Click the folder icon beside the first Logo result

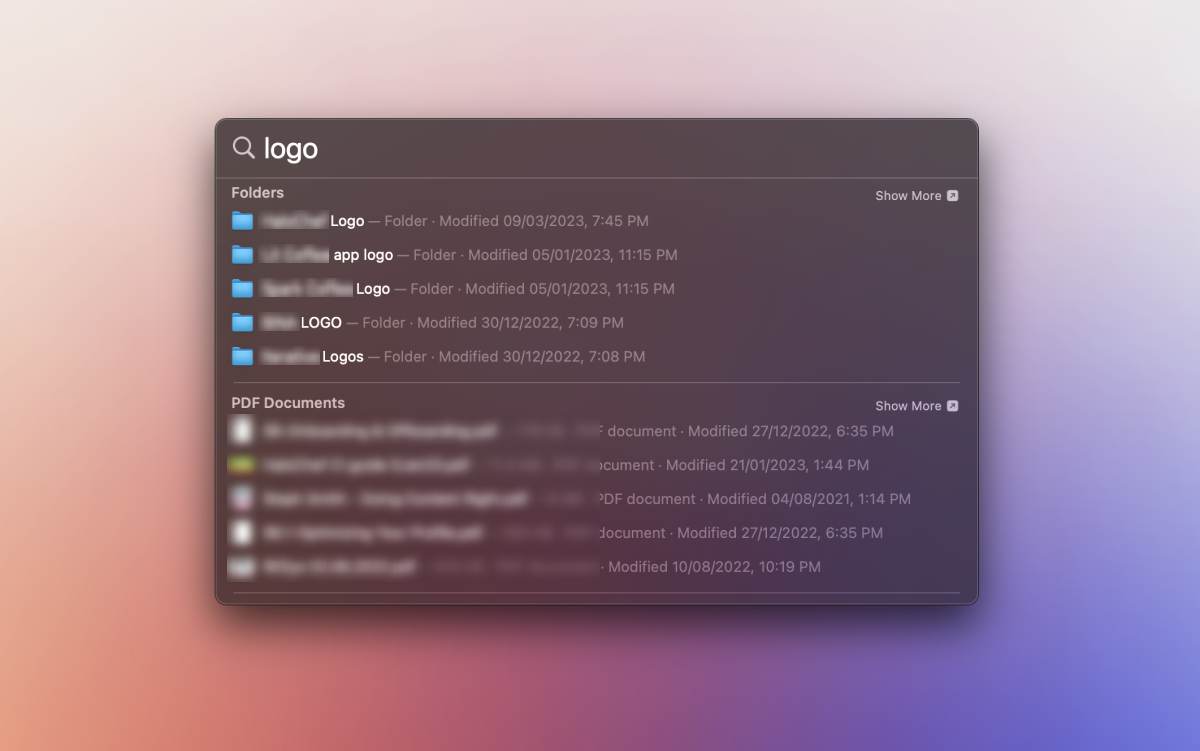242,220
